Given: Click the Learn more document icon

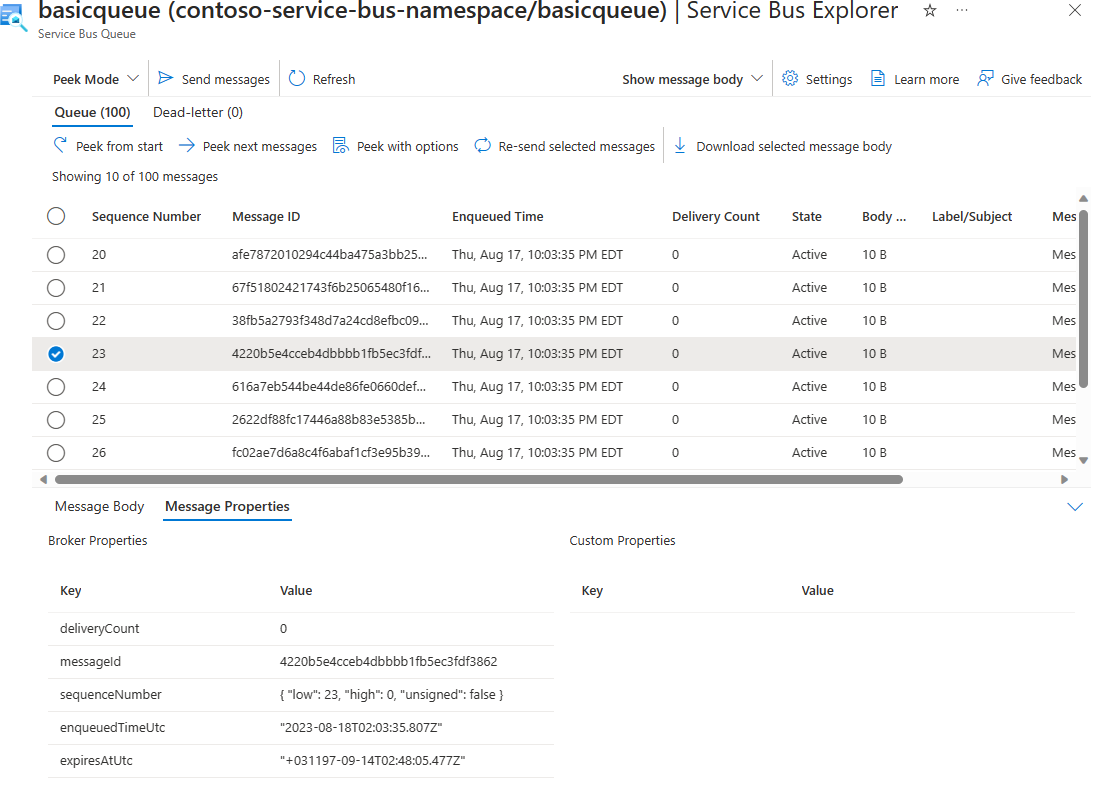Looking at the screenshot, I should tap(878, 78).
